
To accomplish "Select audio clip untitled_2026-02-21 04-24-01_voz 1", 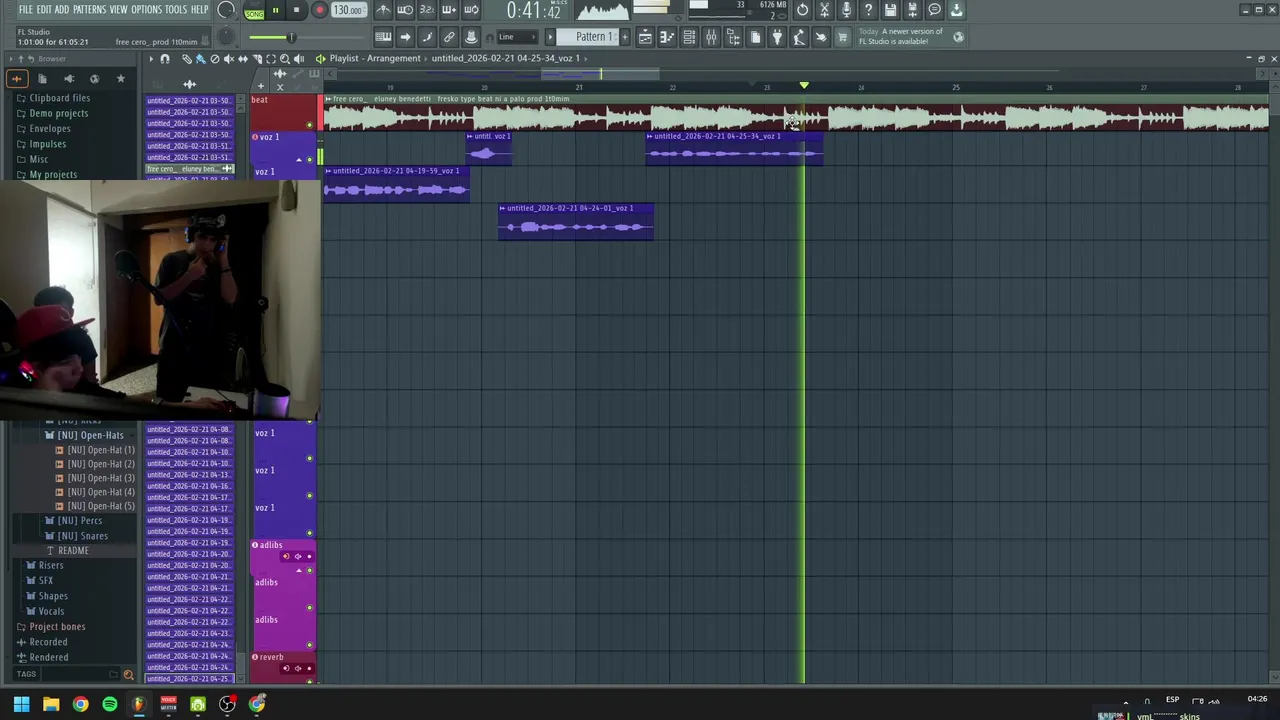I will point(576,221).
